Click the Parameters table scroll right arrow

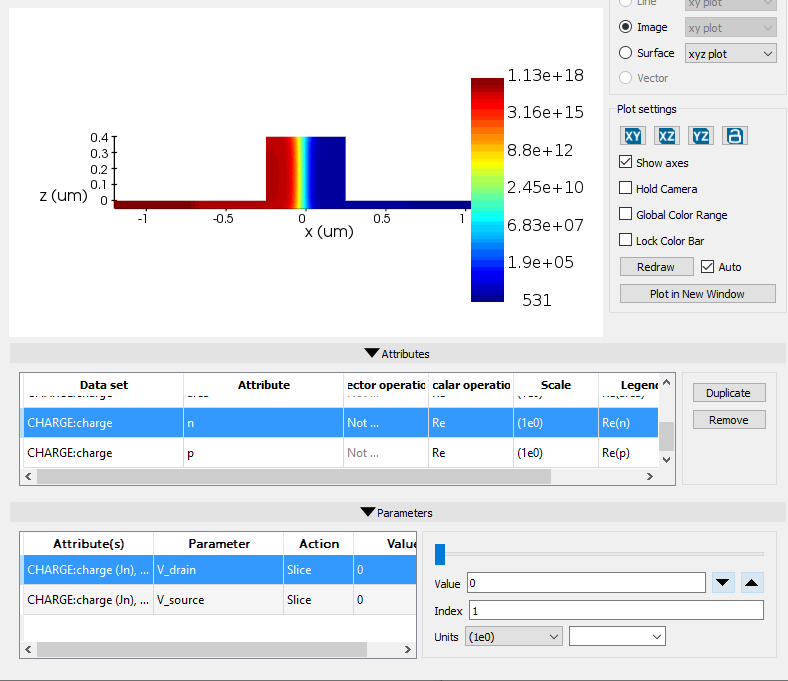[408, 649]
